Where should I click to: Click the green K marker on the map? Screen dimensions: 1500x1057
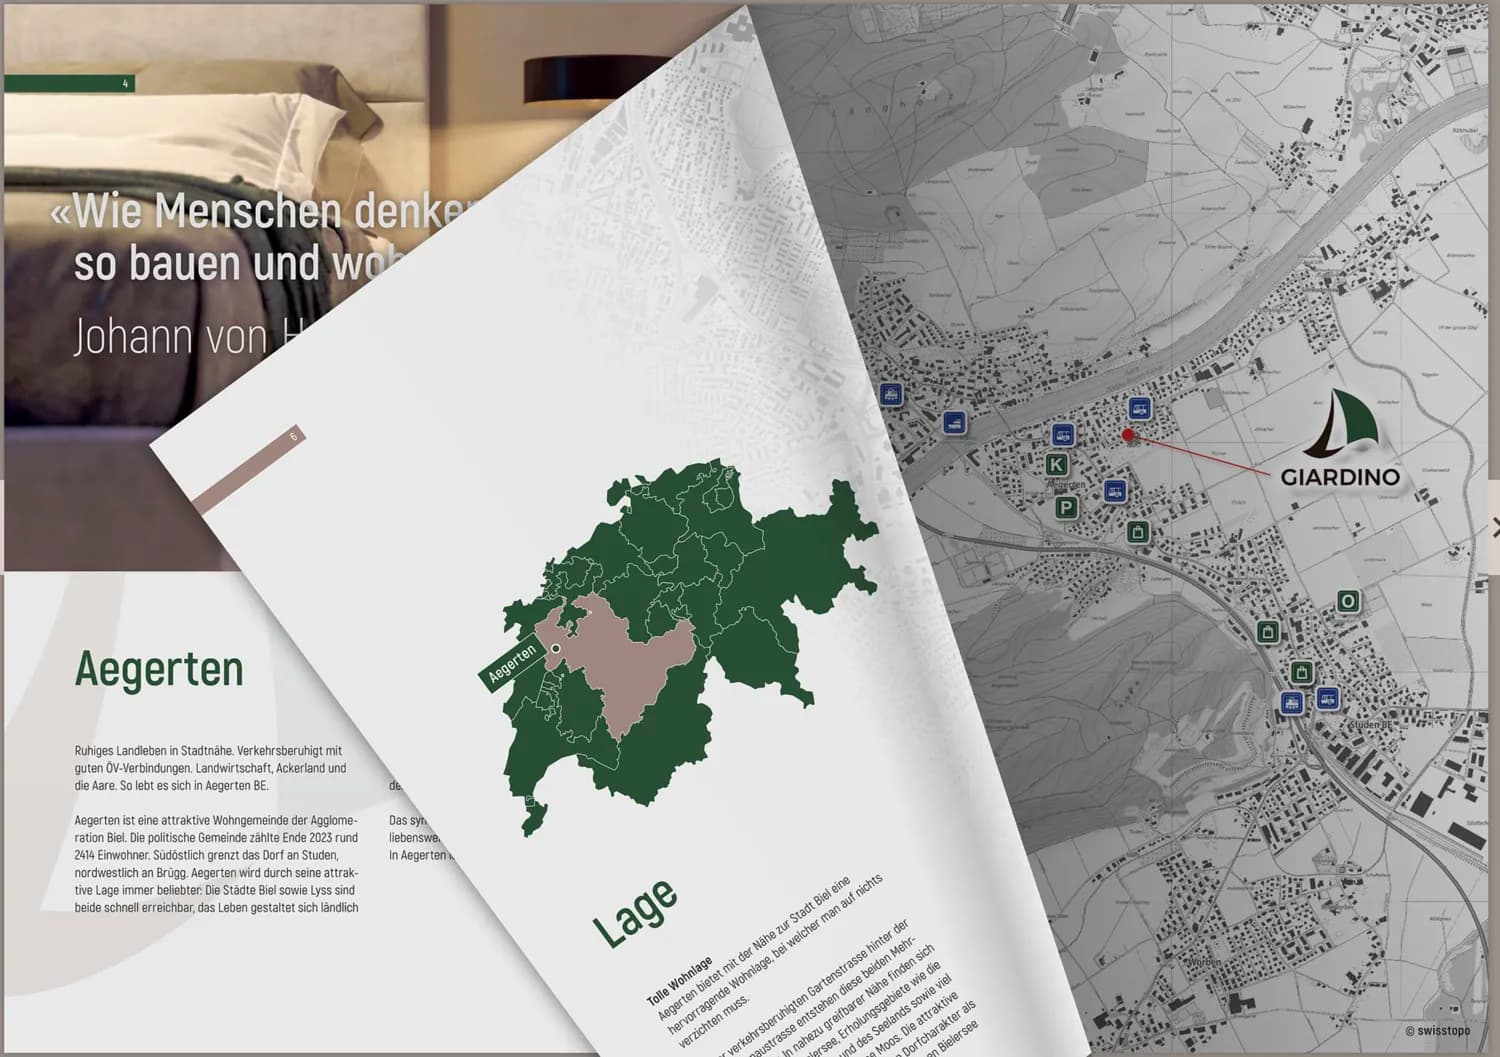pyautogui.click(x=1056, y=464)
